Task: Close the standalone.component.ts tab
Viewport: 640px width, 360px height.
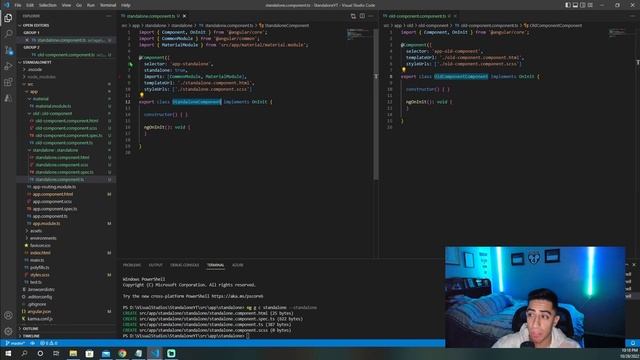Action: (184, 16)
